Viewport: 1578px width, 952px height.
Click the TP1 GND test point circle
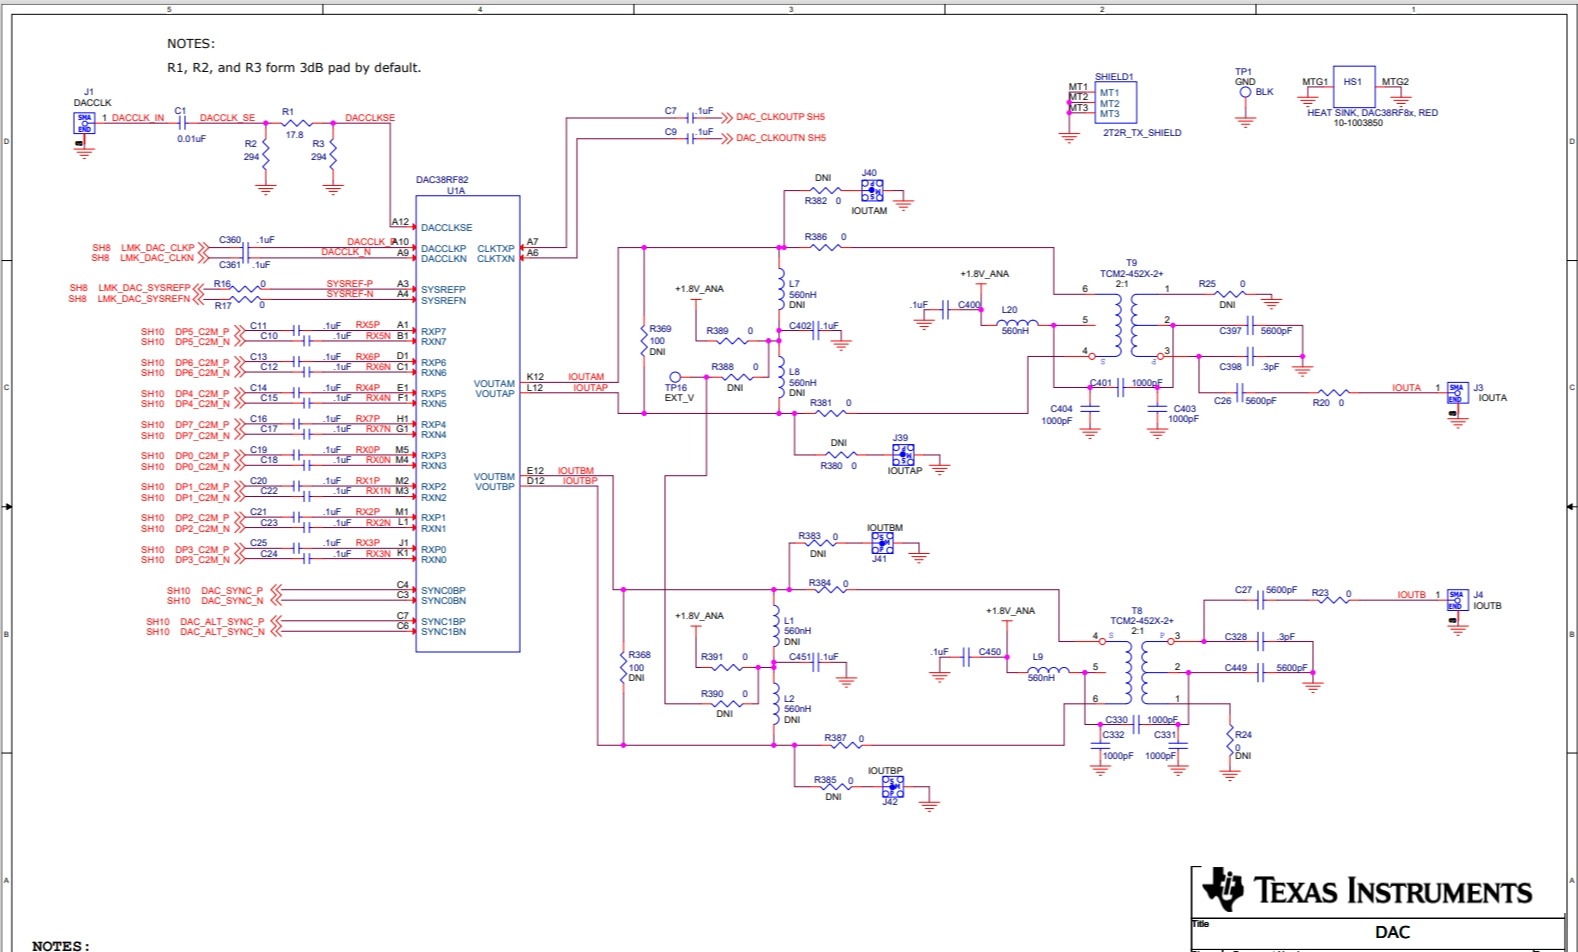point(1245,92)
